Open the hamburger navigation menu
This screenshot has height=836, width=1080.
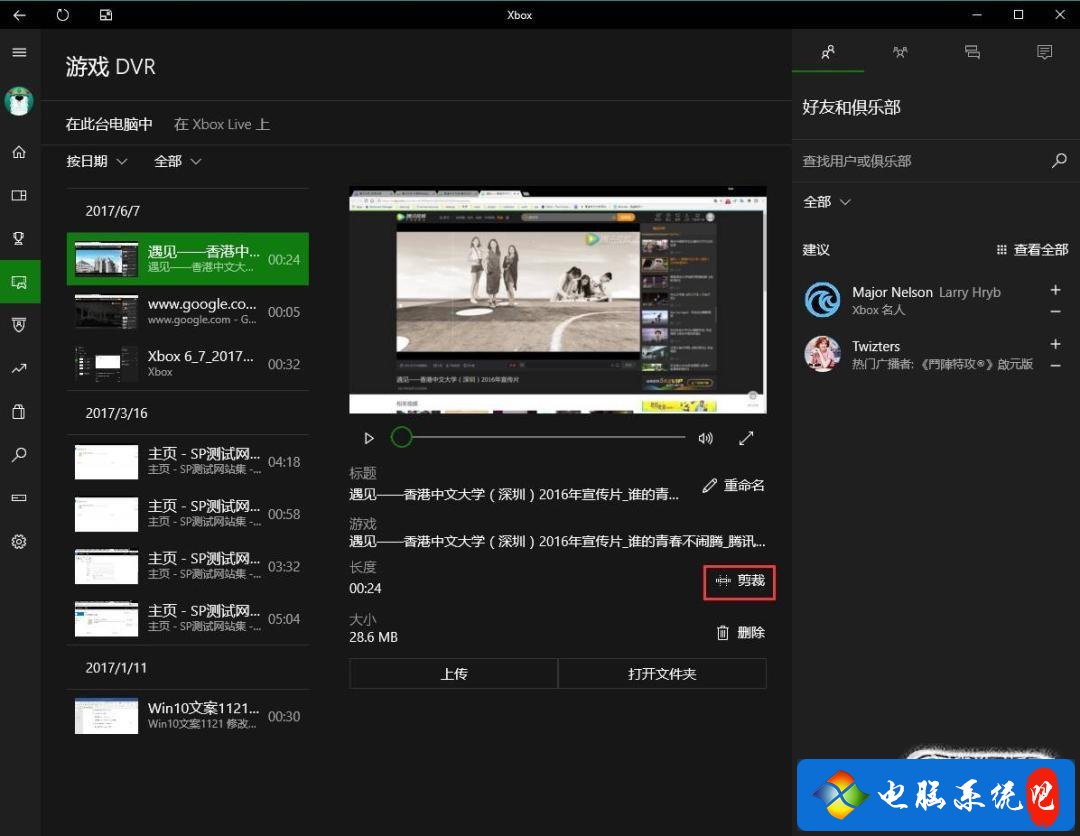pos(19,52)
